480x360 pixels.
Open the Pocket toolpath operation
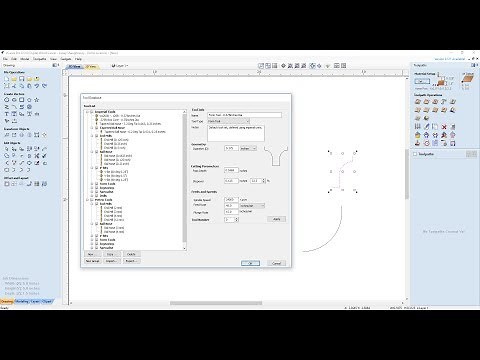[x=426, y=101]
